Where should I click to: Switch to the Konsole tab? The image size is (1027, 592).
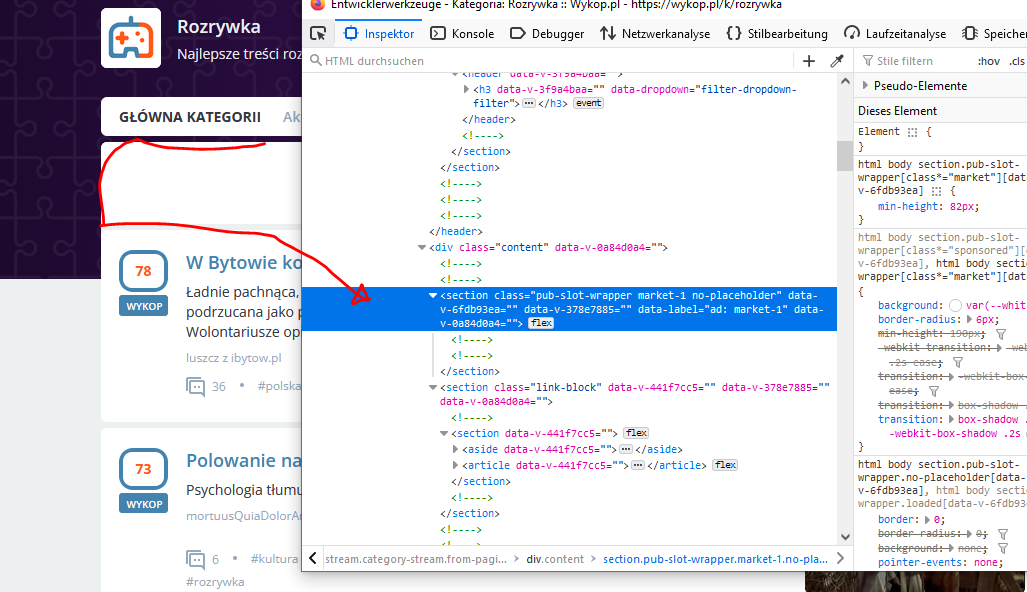[x=463, y=33]
